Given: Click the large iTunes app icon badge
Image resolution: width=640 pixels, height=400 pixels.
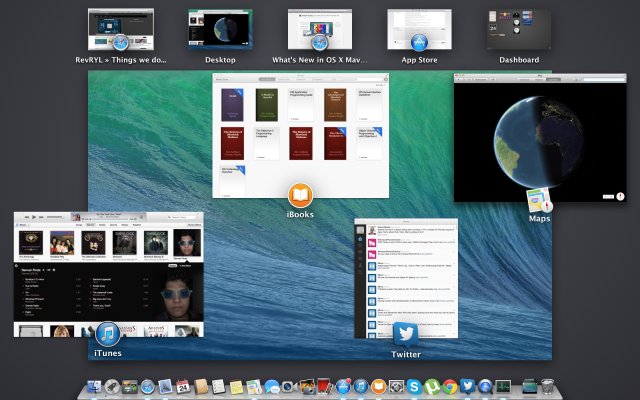Looking at the screenshot, I should [108, 334].
